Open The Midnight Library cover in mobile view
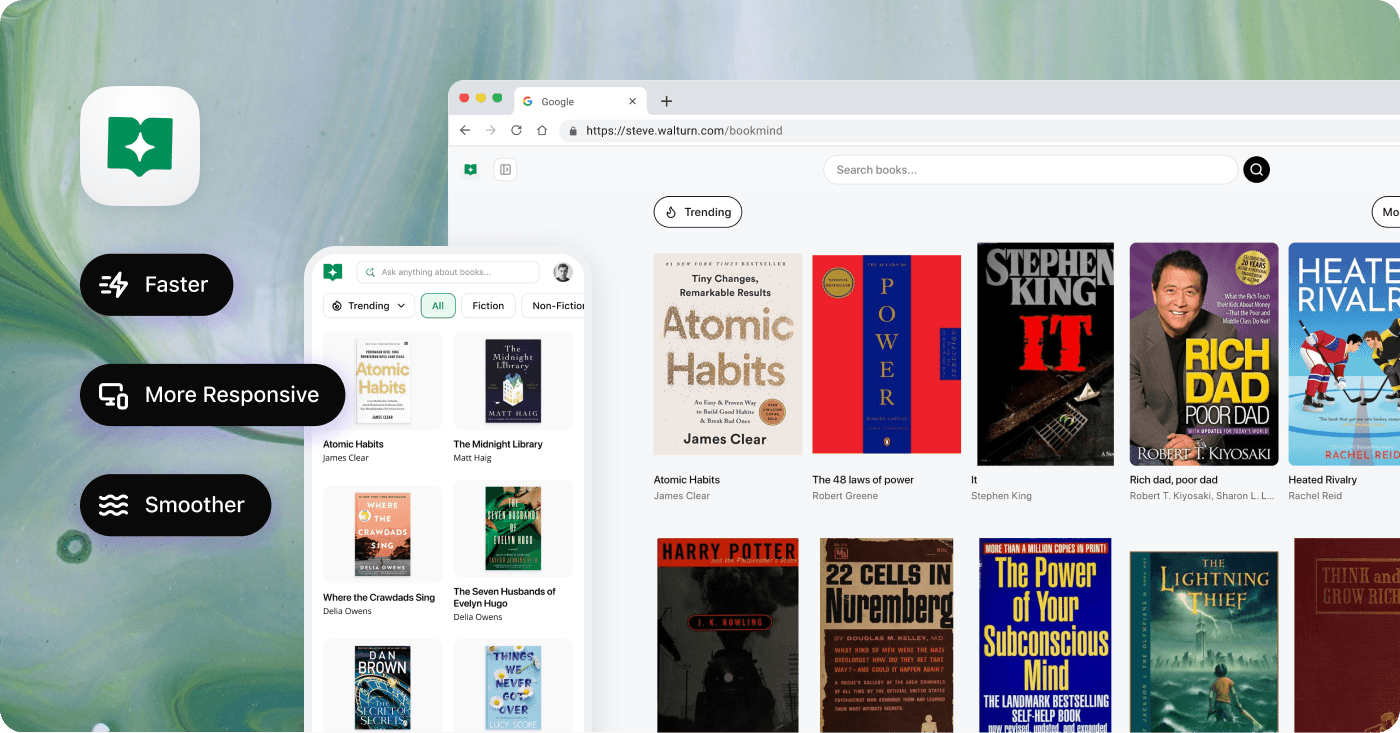1400x733 pixels. point(513,381)
